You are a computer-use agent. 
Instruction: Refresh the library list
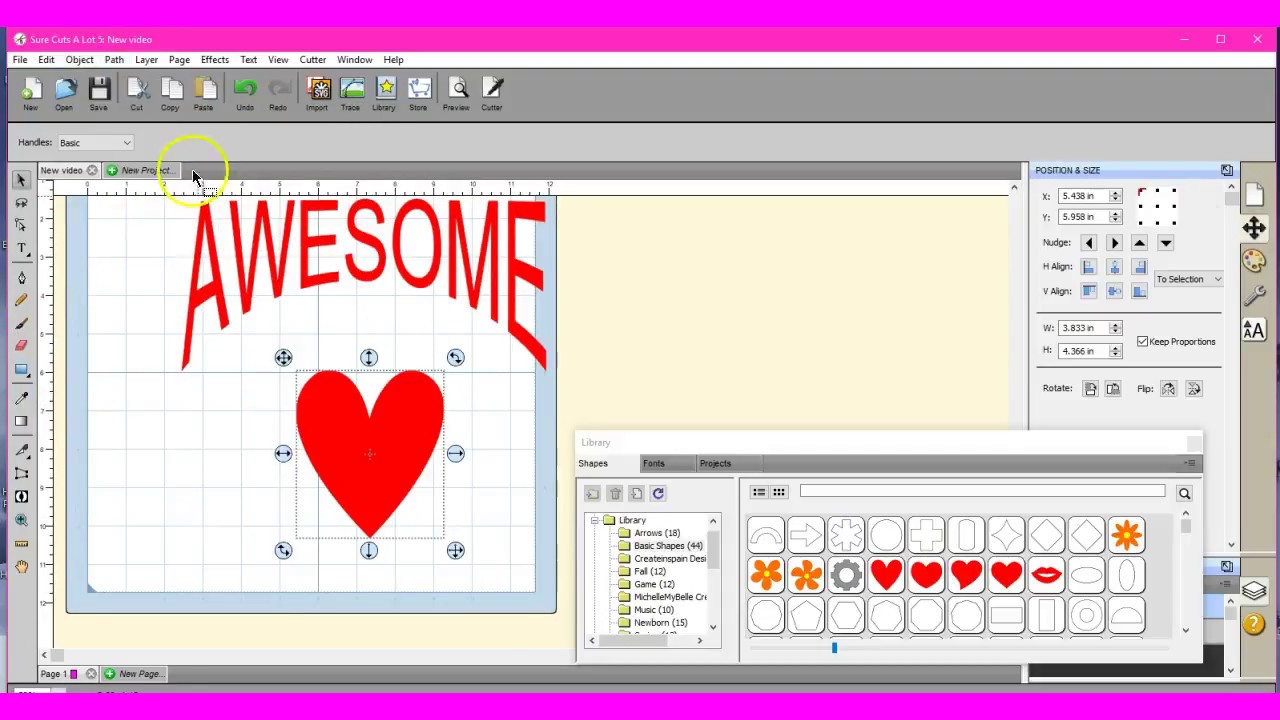point(658,493)
